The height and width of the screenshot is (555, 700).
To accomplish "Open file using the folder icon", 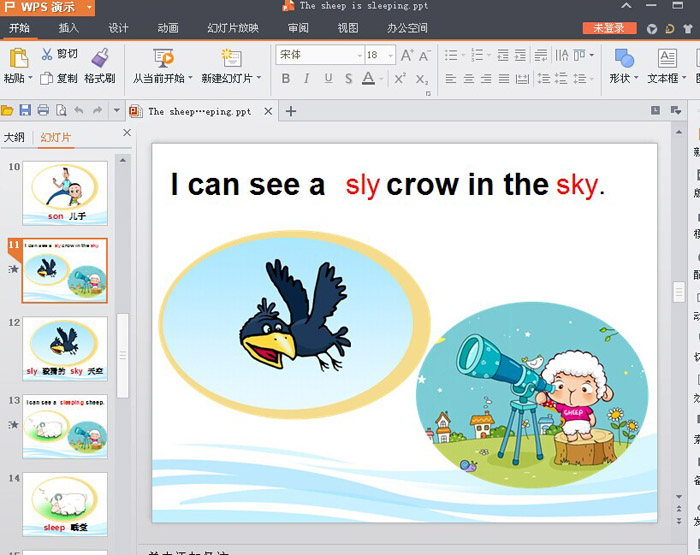I will coord(7,110).
